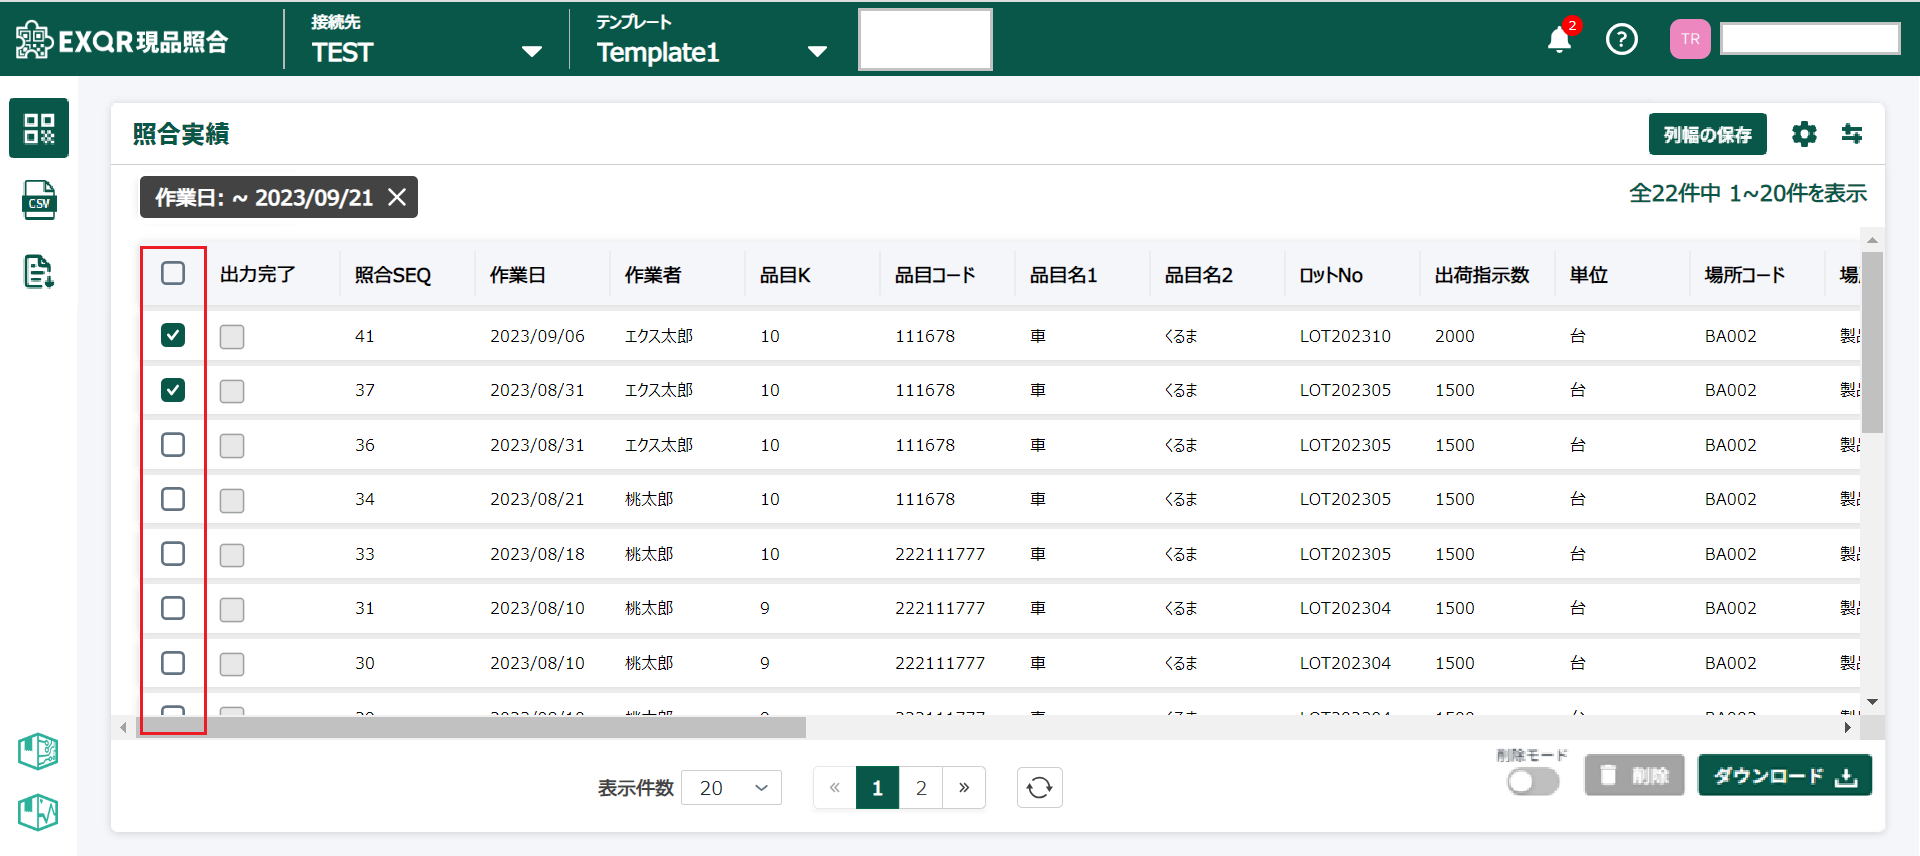Image resolution: width=1920 pixels, height=856 pixels.
Task: Open the 表示件数 20 dropdown
Action: coord(731,788)
